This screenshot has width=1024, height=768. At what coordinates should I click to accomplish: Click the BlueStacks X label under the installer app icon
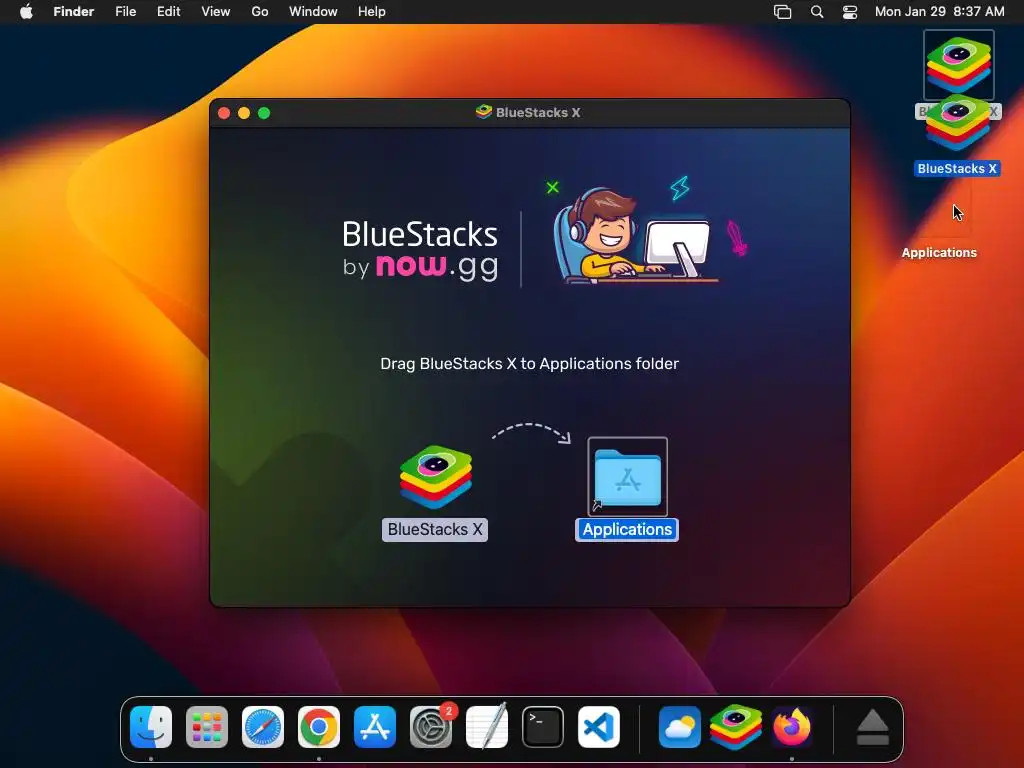pos(435,530)
